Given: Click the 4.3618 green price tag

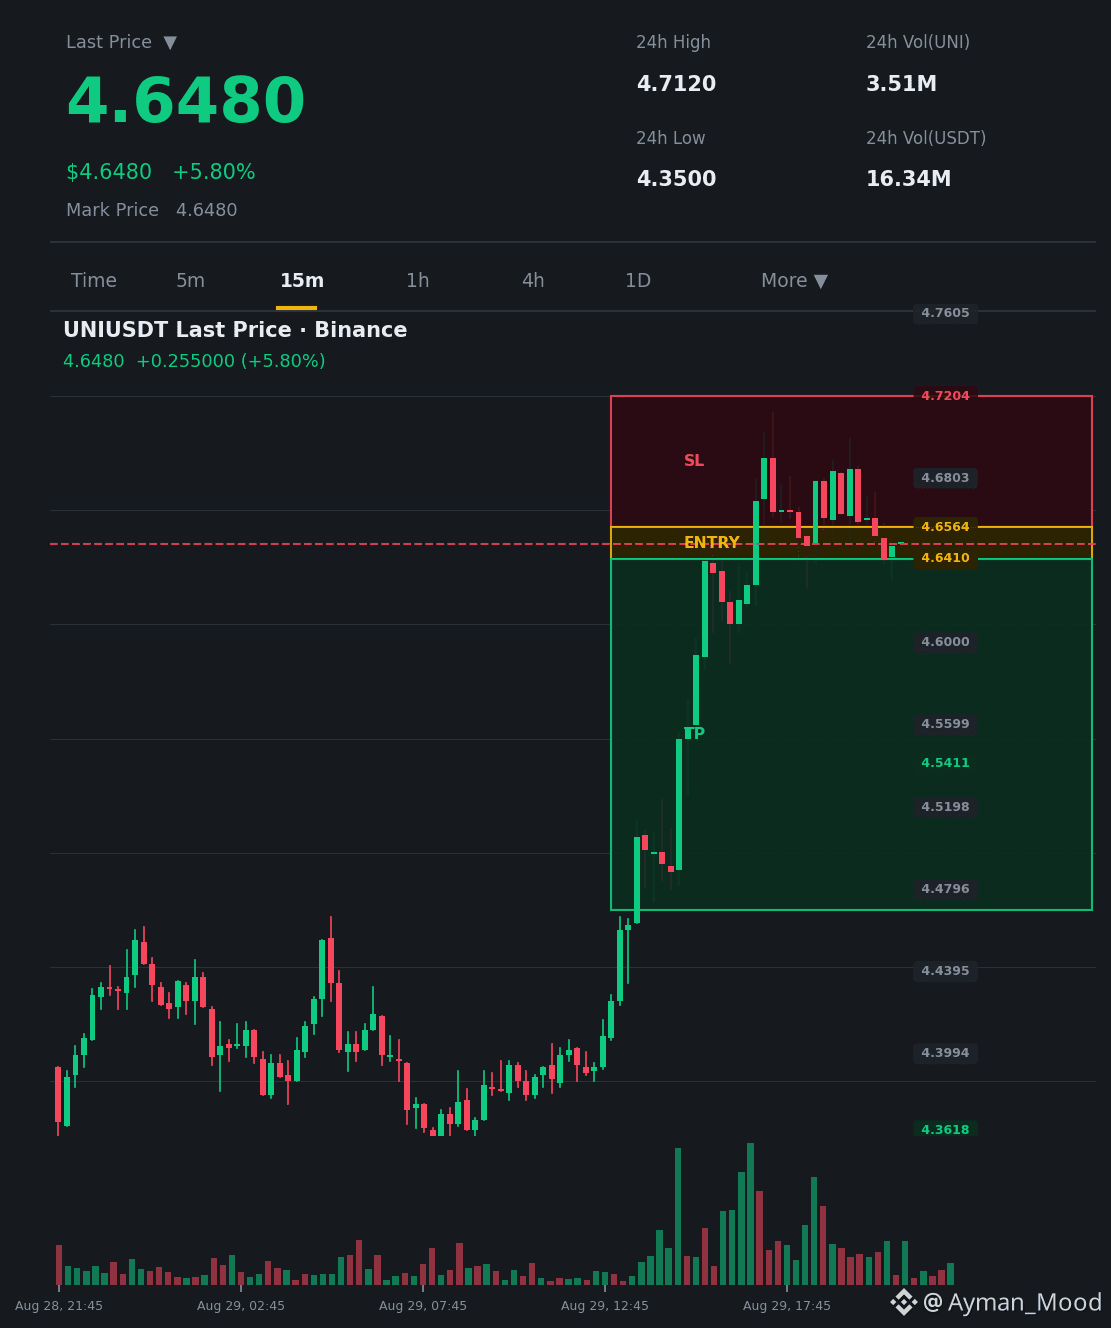Looking at the screenshot, I should (x=945, y=1130).
